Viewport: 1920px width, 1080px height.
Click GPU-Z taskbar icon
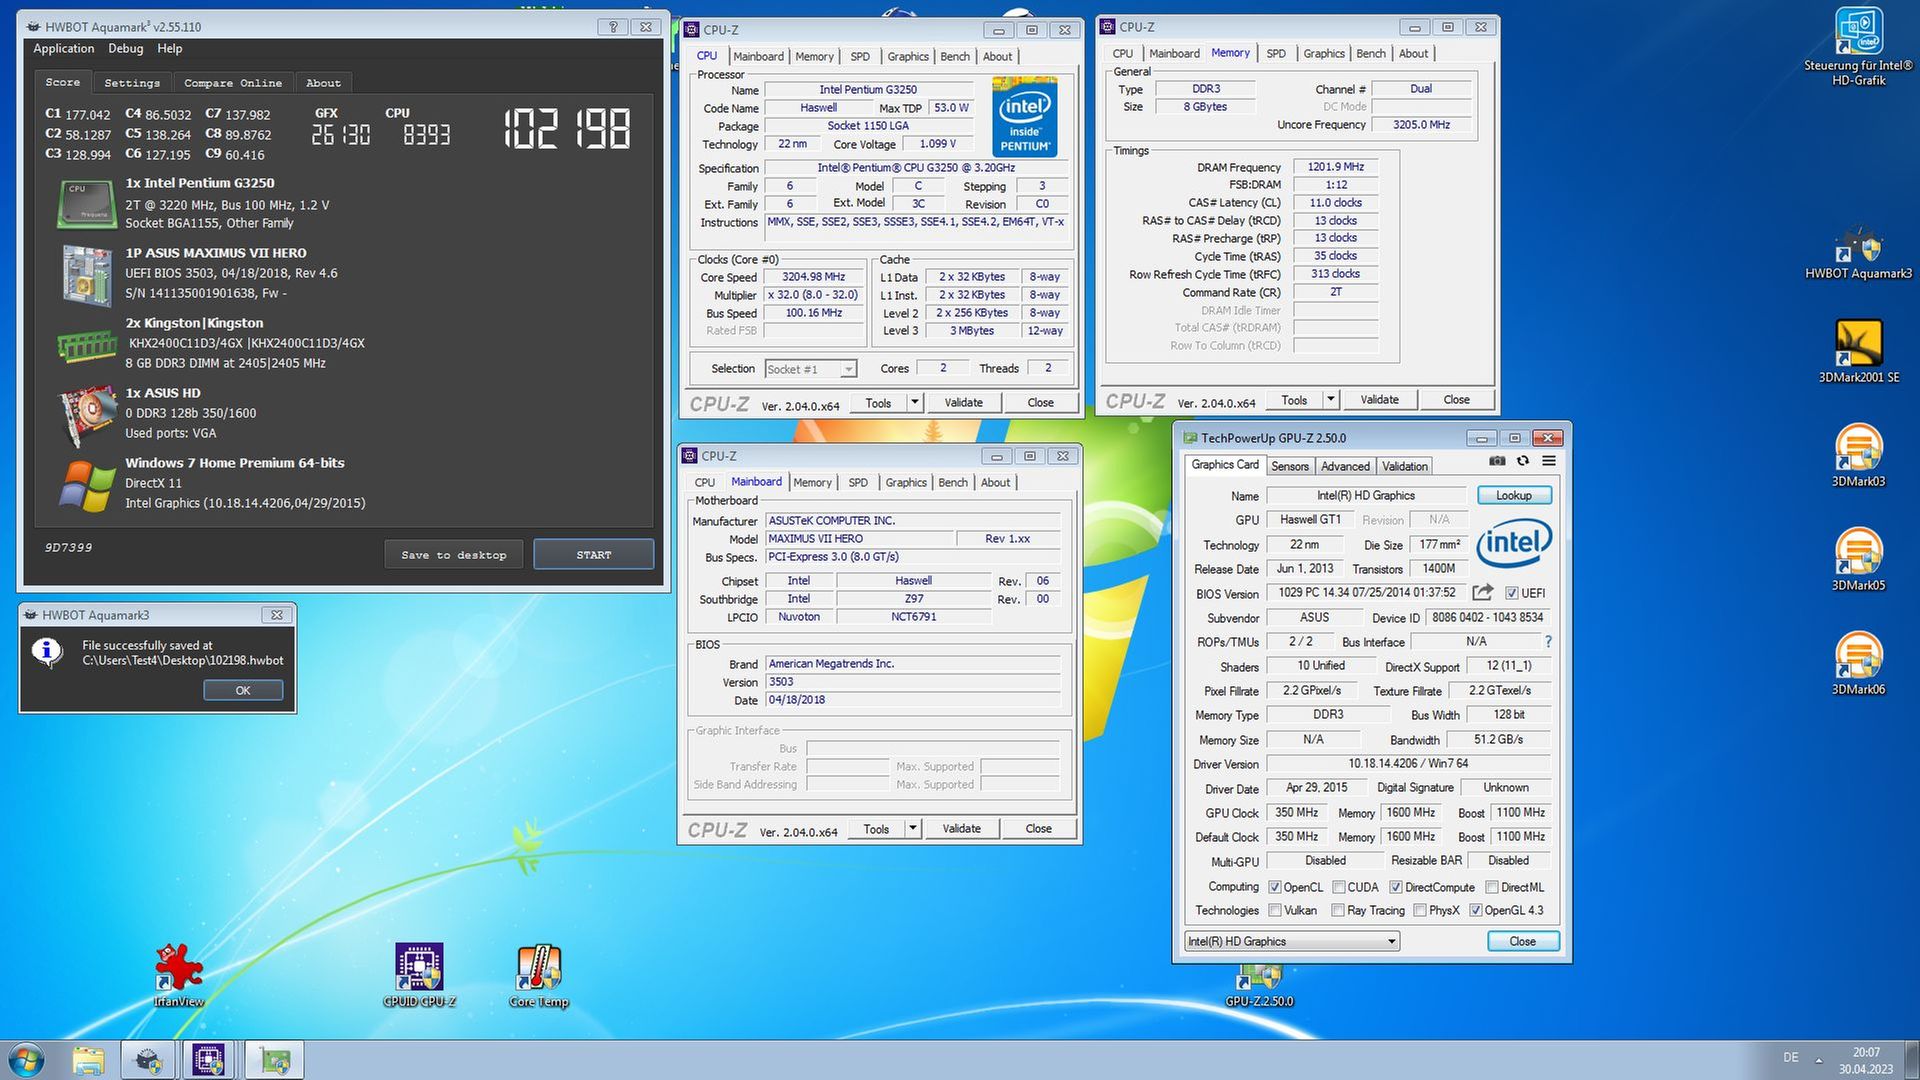(274, 1060)
